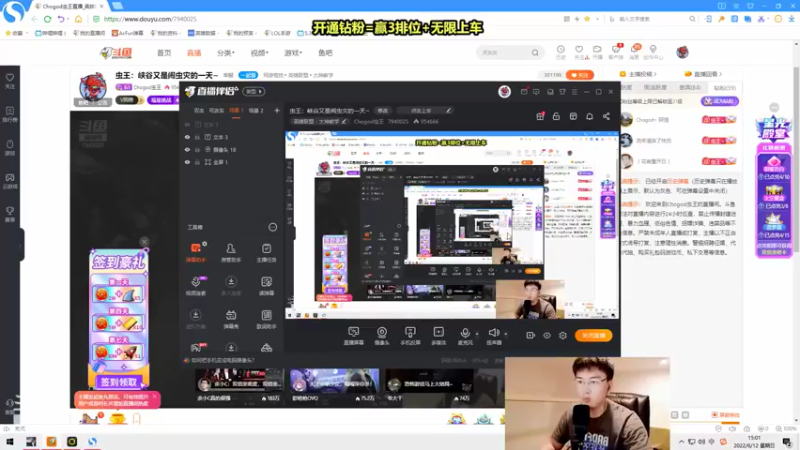Viewport: 800px width, 450px height.
Task: Open 类型 mode switcher next to 直播伴侣 logo
Action: pyautogui.click(x=254, y=92)
